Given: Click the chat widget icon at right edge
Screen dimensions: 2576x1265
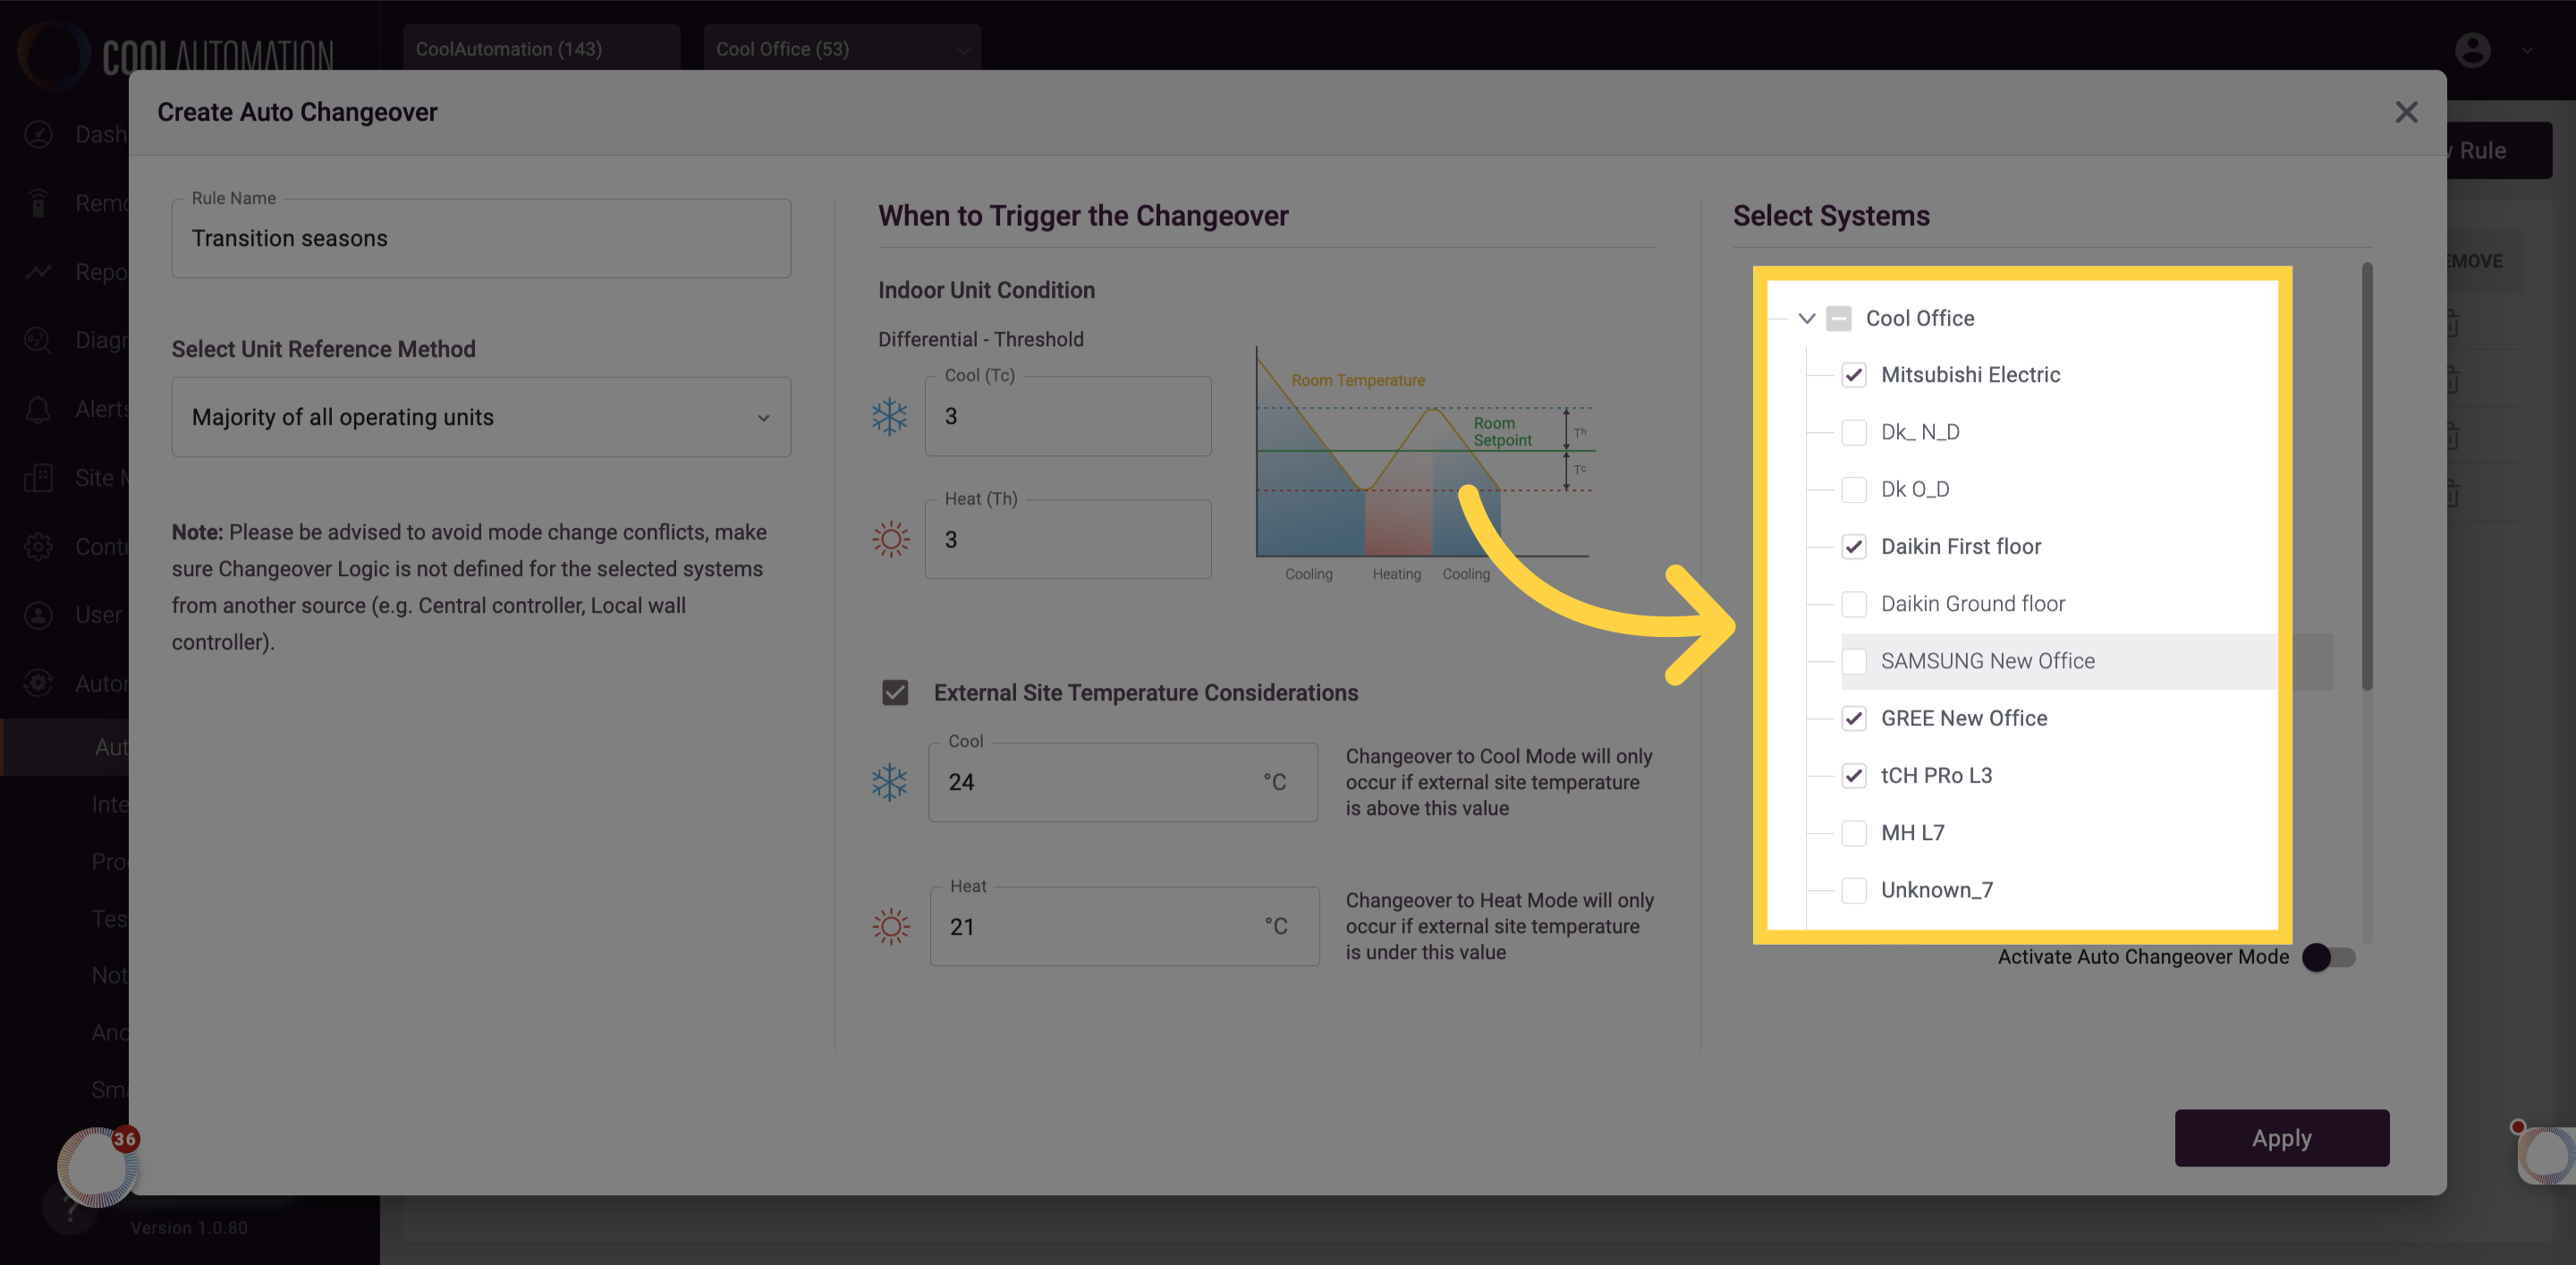Looking at the screenshot, I should [2546, 1155].
